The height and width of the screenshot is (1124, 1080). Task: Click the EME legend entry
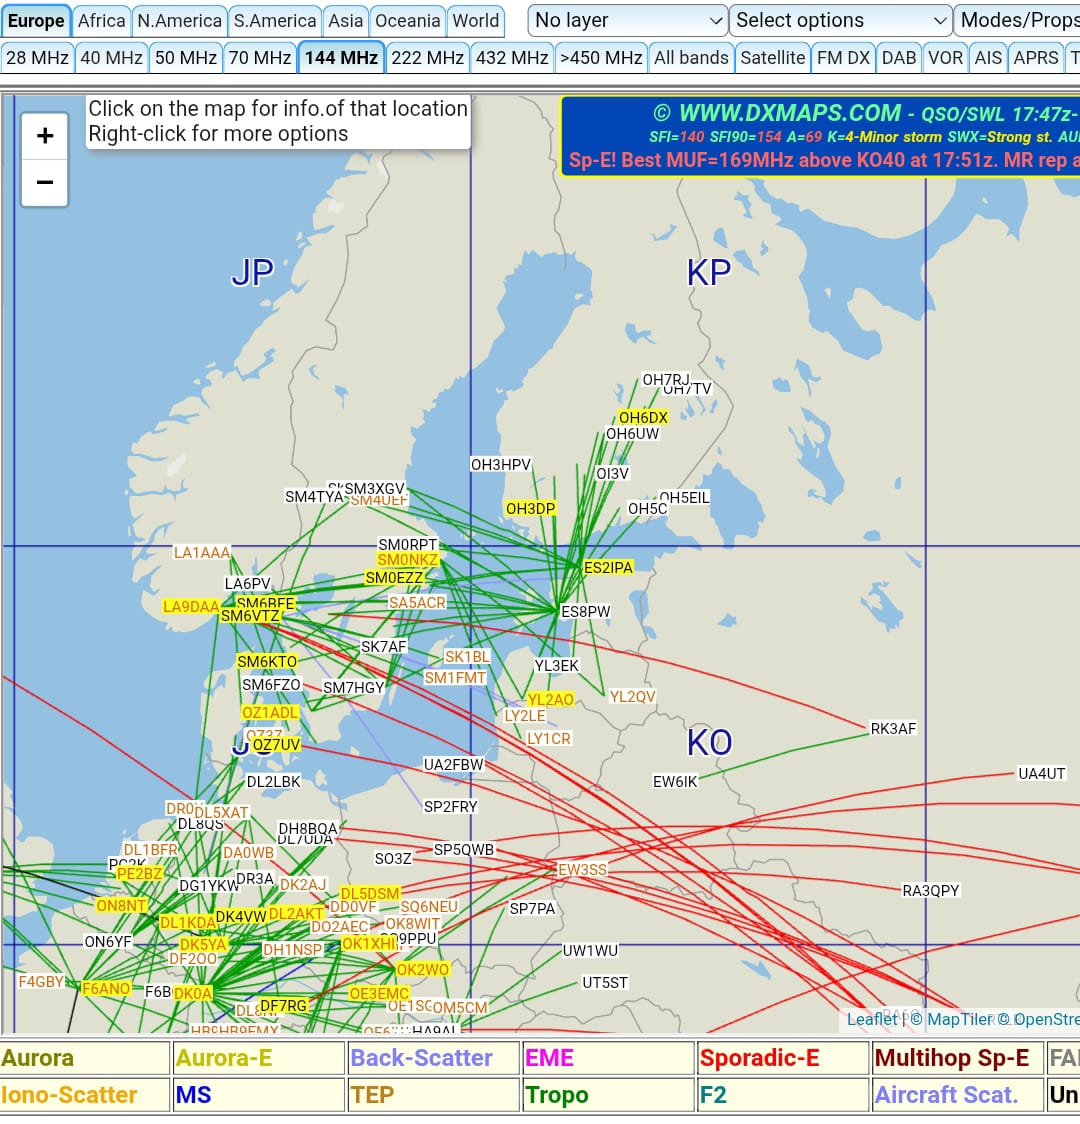(x=608, y=1058)
